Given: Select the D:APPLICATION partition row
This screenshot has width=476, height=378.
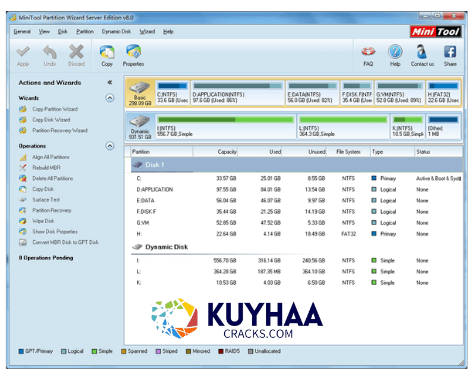Looking at the screenshot, I should point(297,190).
